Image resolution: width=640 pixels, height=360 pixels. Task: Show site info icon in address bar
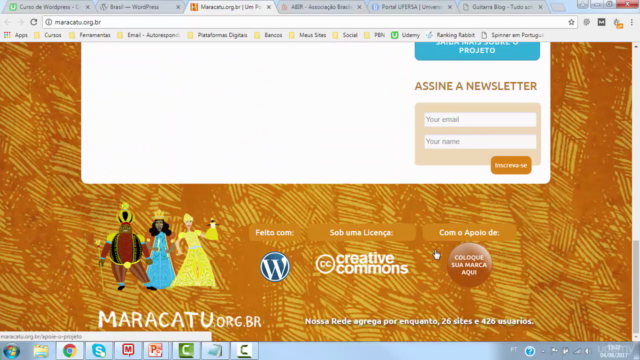(49, 22)
